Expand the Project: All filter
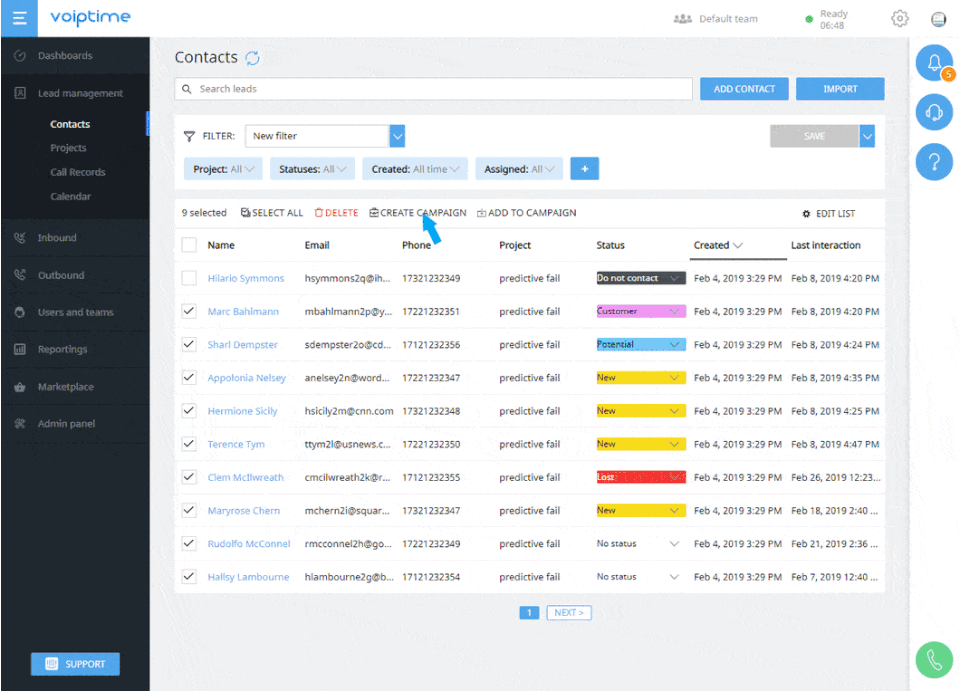 (x=223, y=169)
